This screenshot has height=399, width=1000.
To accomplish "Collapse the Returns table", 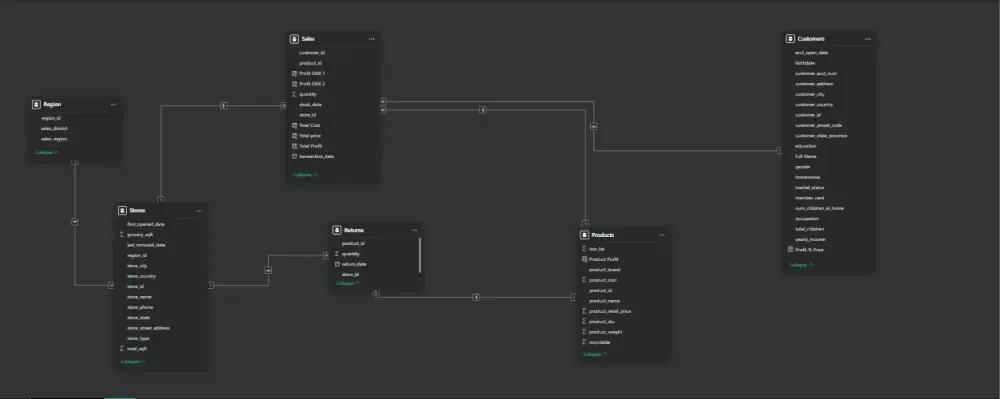I will [x=348, y=283].
